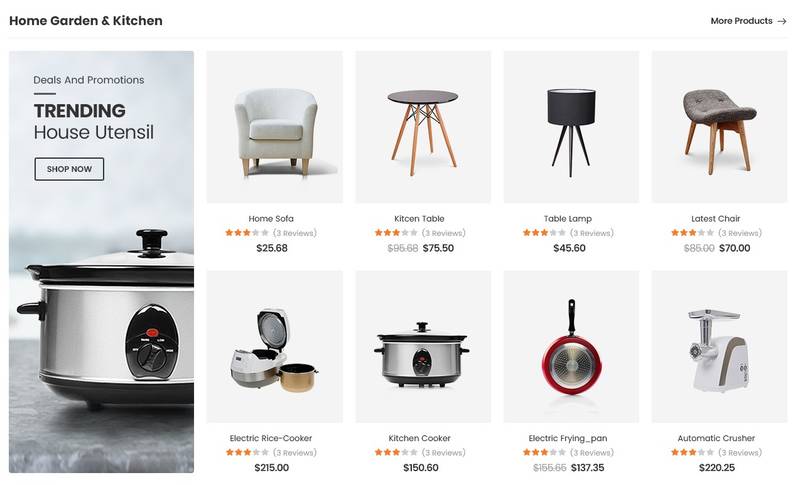Select the Kitchen Cooker product image
This screenshot has height=485, width=800.
pyautogui.click(x=423, y=347)
